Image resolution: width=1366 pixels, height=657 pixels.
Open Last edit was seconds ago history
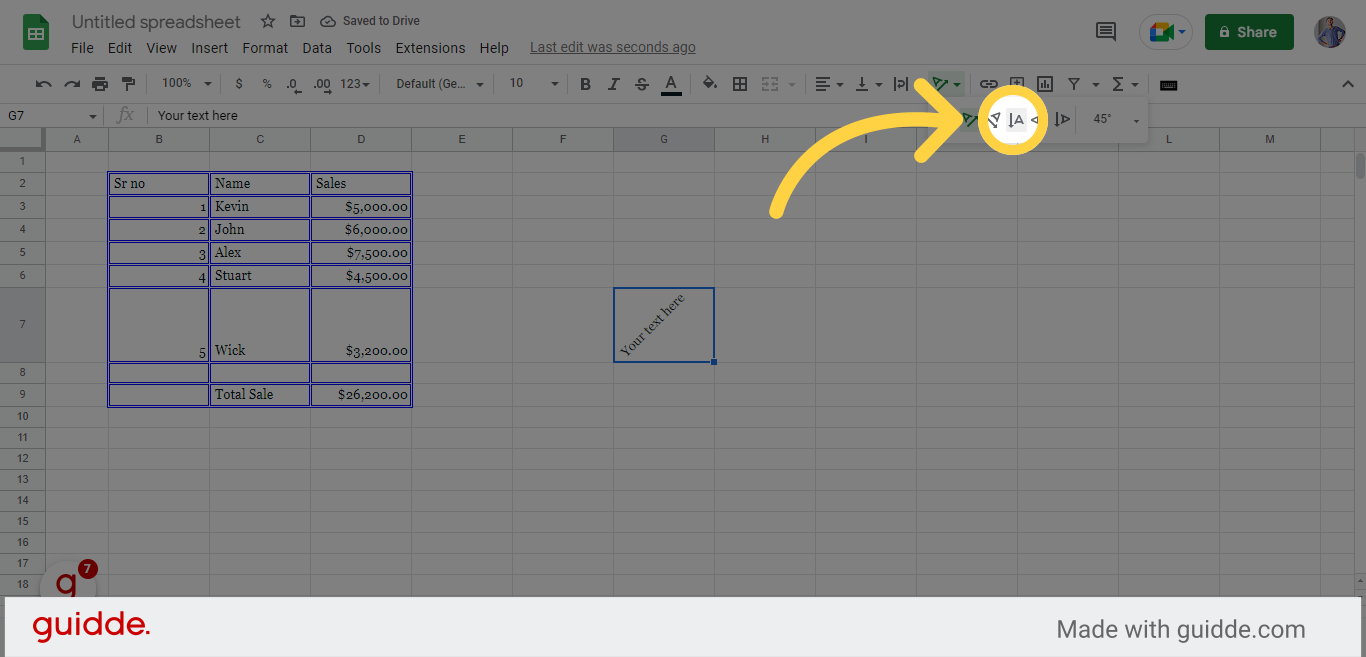(x=612, y=46)
